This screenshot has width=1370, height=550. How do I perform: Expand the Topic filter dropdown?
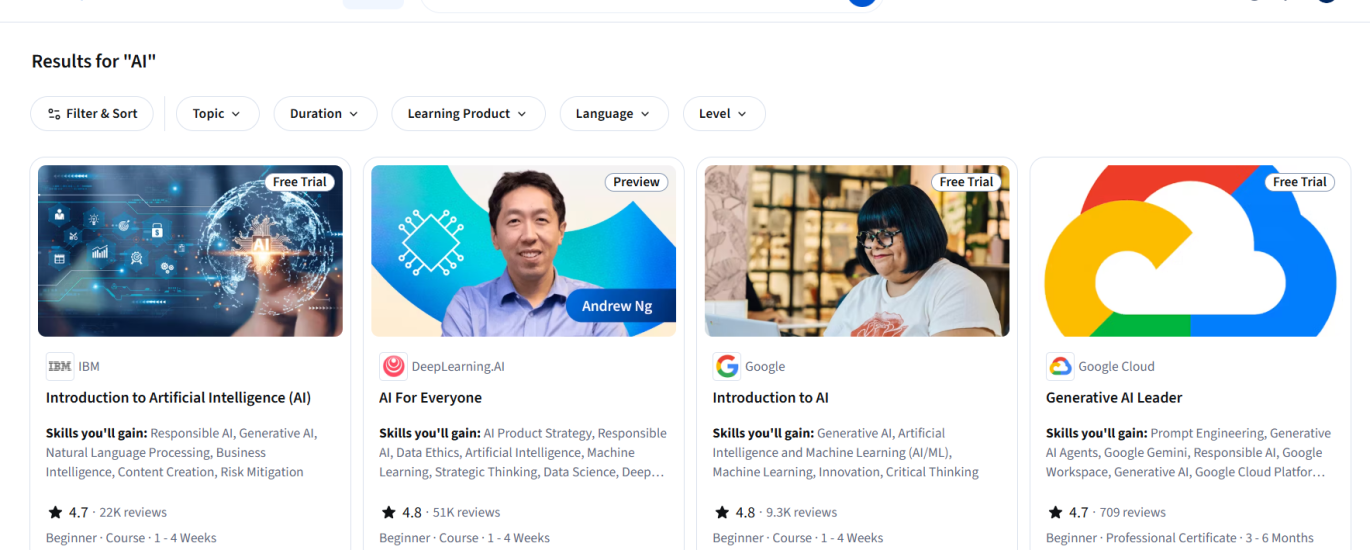pos(217,114)
